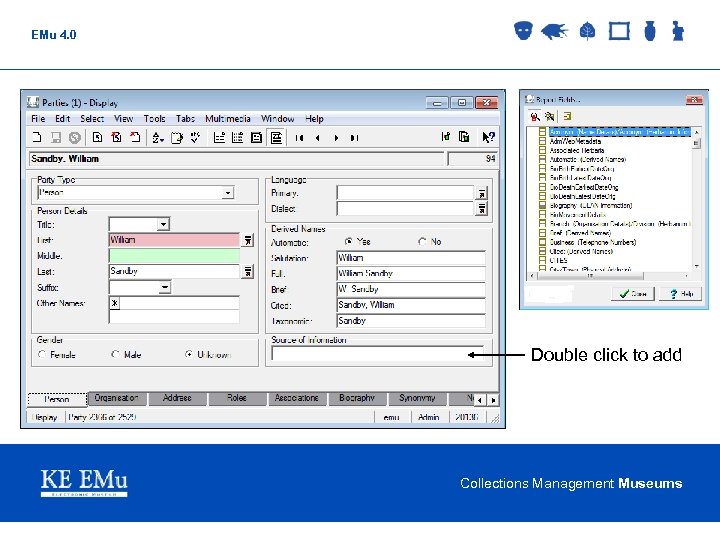The width and height of the screenshot is (720, 540).
Task: Switch to the Associations tab
Action: pos(296,398)
